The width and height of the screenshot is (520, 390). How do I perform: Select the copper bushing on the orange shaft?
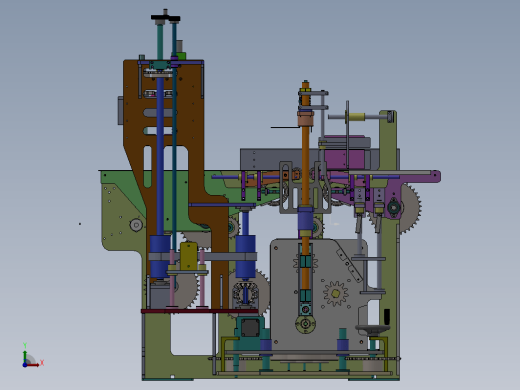[x=305, y=119]
